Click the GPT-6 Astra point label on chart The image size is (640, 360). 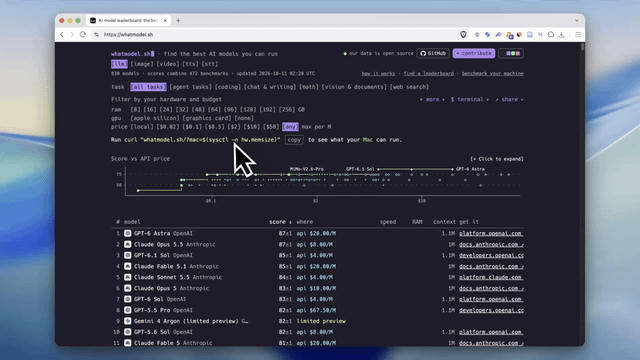pos(470,169)
